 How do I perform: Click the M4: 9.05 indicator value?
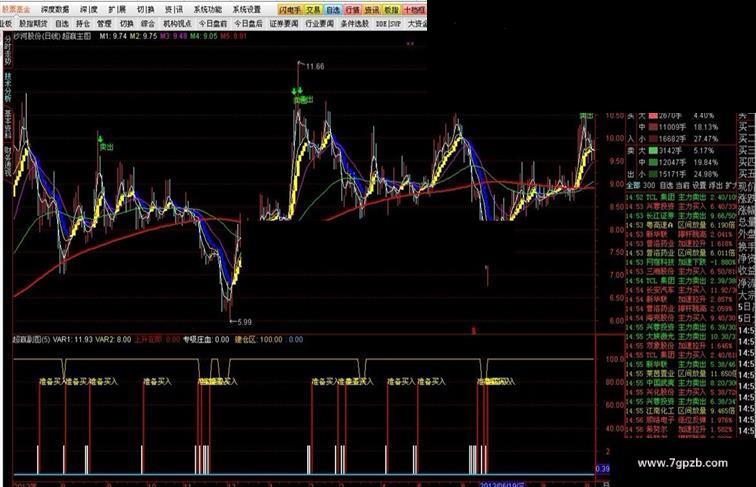[x=203, y=36]
